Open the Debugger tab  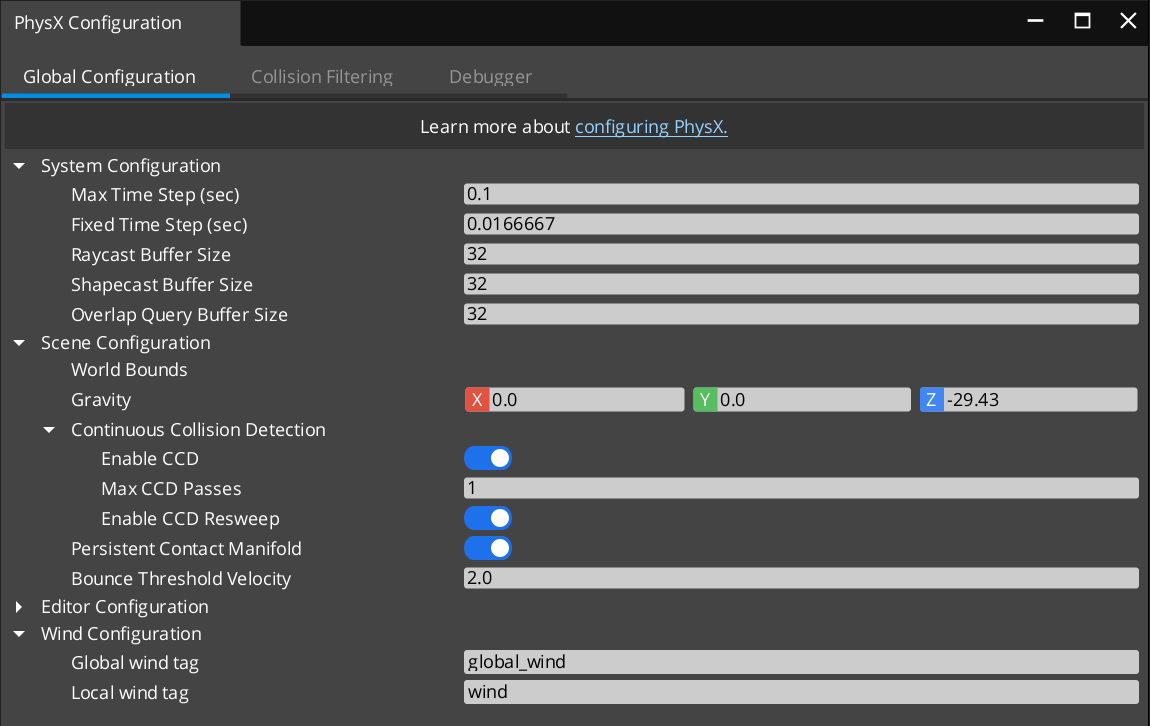click(490, 77)
